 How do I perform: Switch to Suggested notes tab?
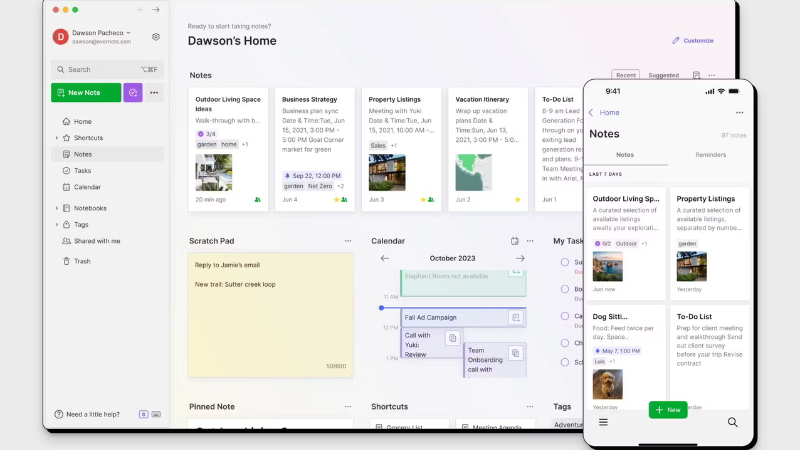pos(663,75)
